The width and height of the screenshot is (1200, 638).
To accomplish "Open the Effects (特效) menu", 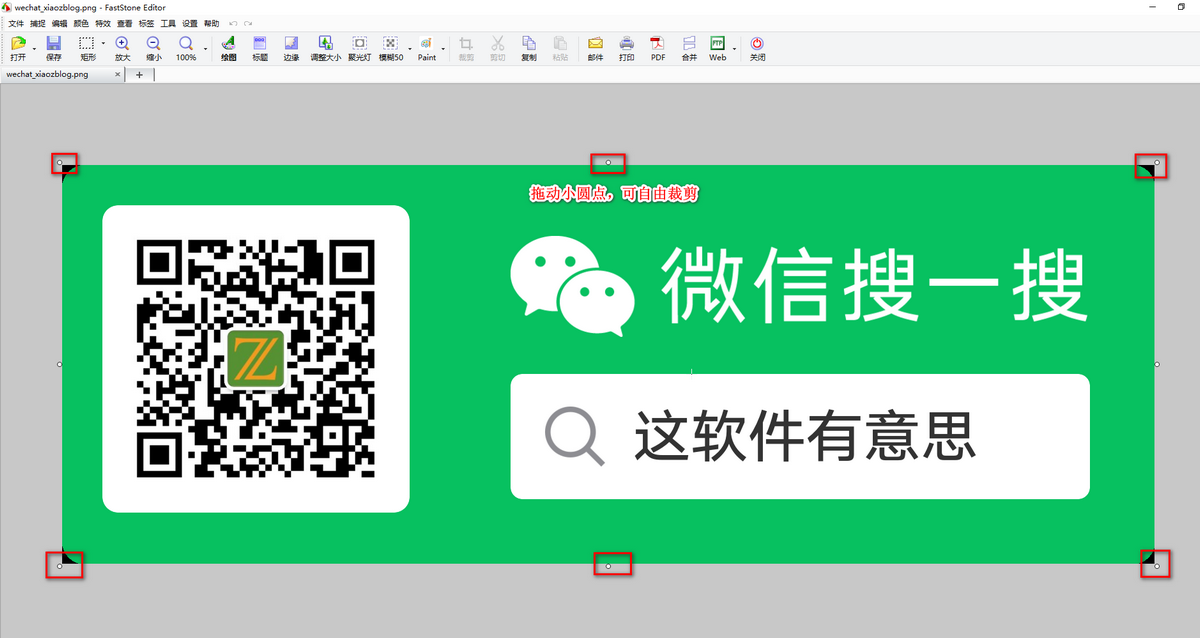I will coord(103,23).
